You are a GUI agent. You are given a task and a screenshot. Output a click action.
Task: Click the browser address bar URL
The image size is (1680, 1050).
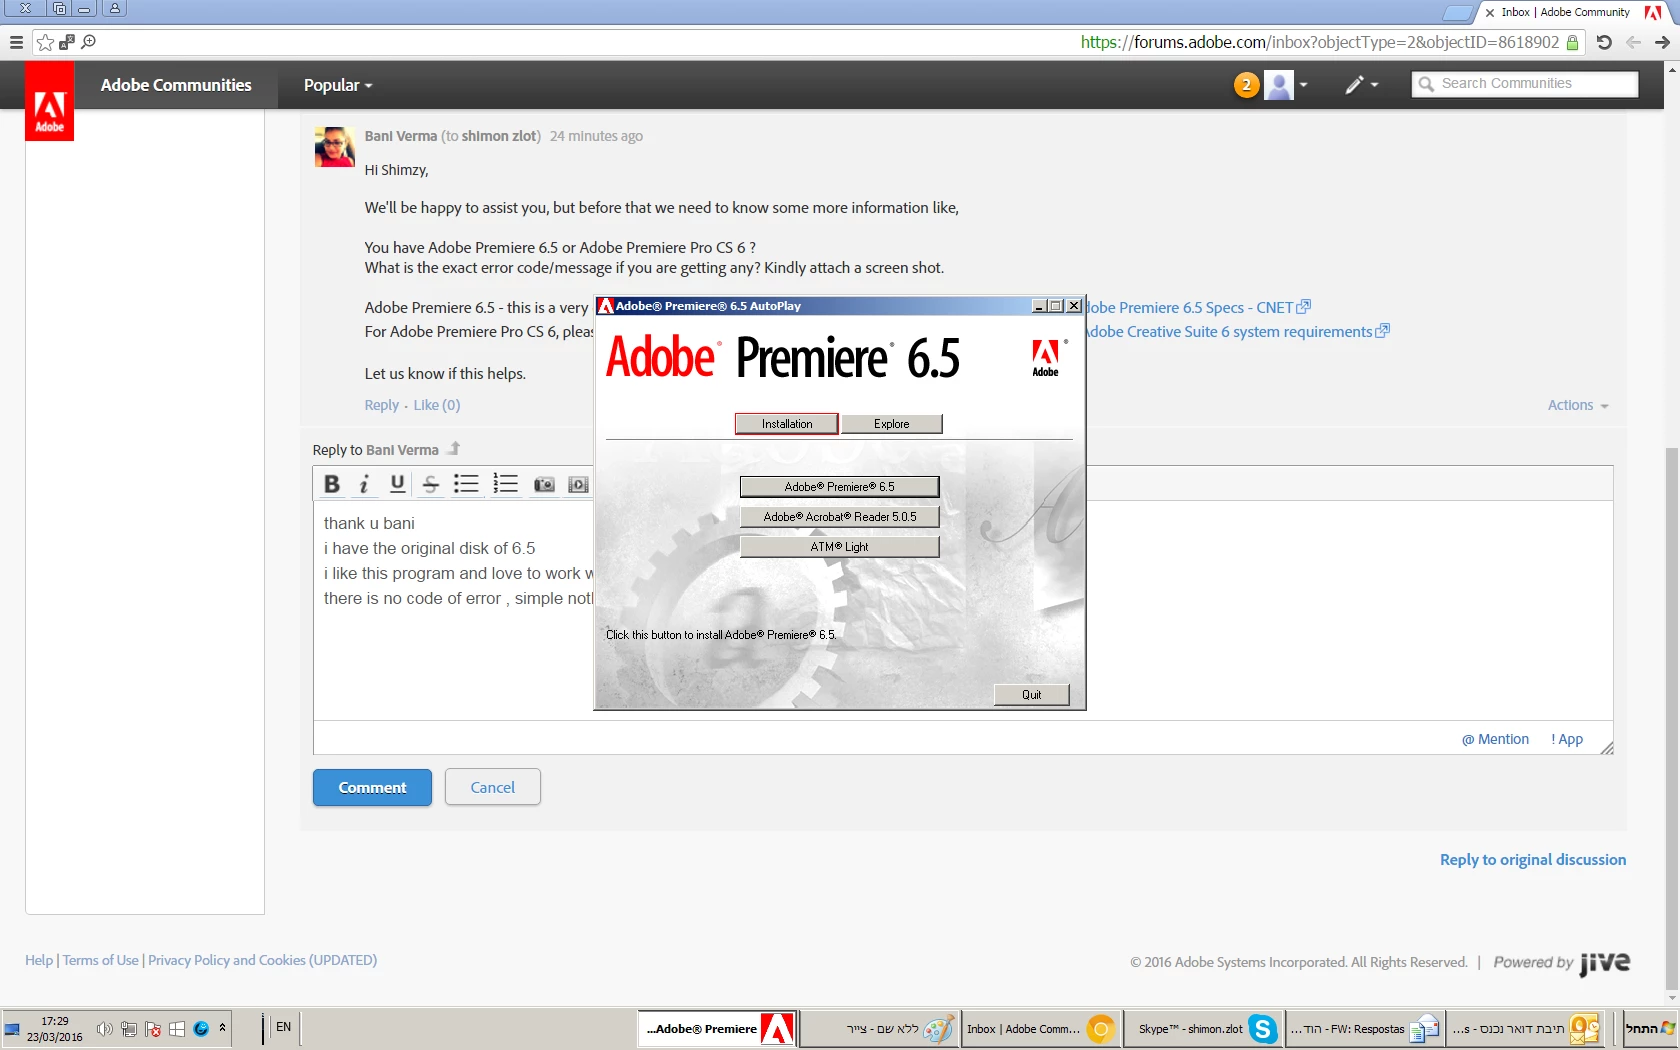click(x=1320, y=42)
